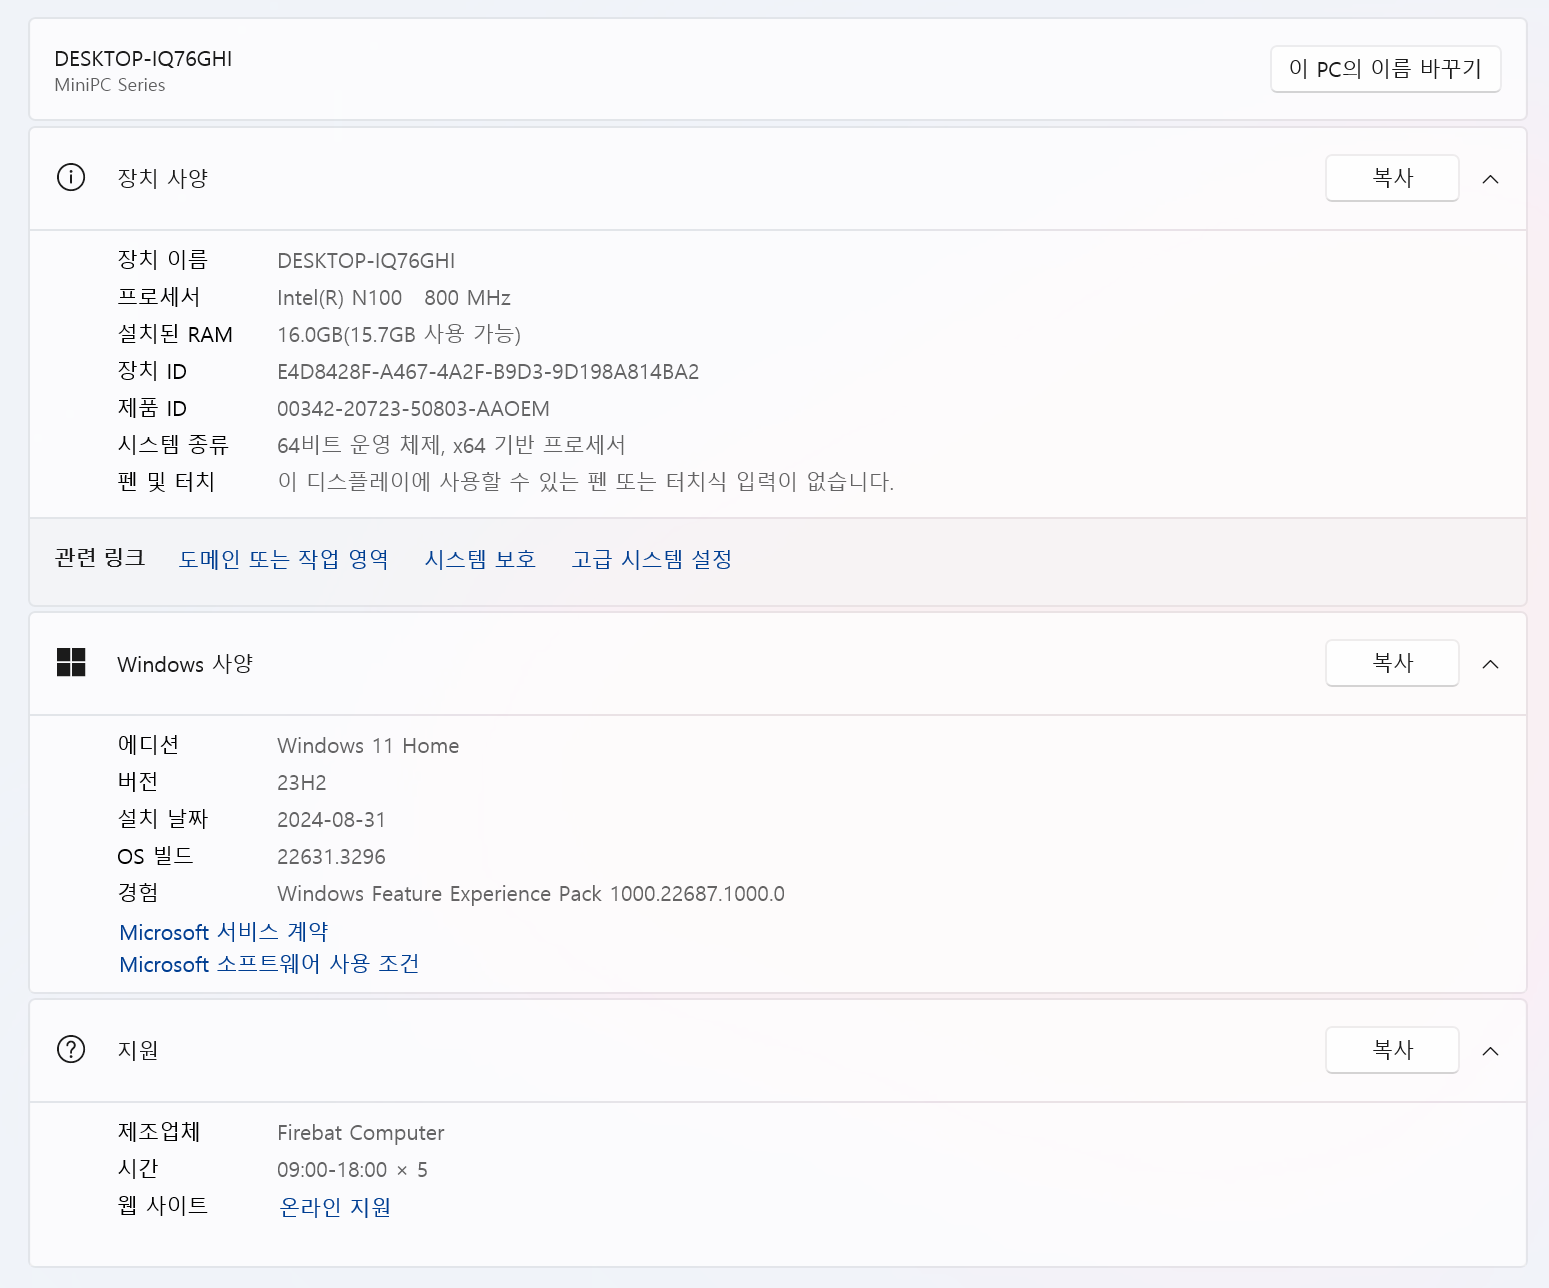Click edition value Windows 11 Home
Viewport: 1549px width, 1288px height.
[368, 746]
